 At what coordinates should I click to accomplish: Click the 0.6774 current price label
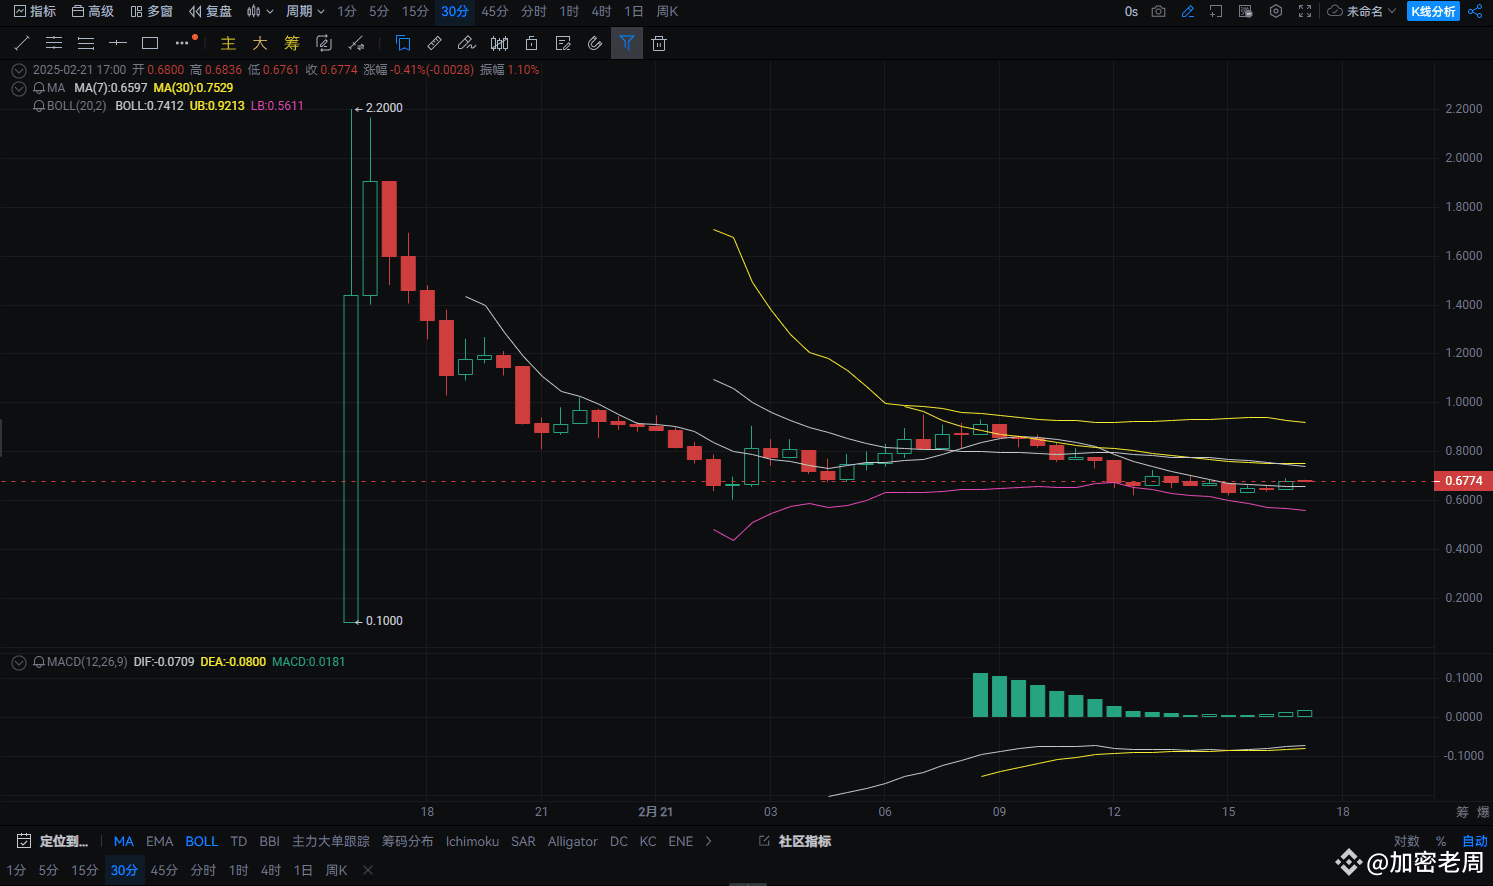(x=1463, y=481)
